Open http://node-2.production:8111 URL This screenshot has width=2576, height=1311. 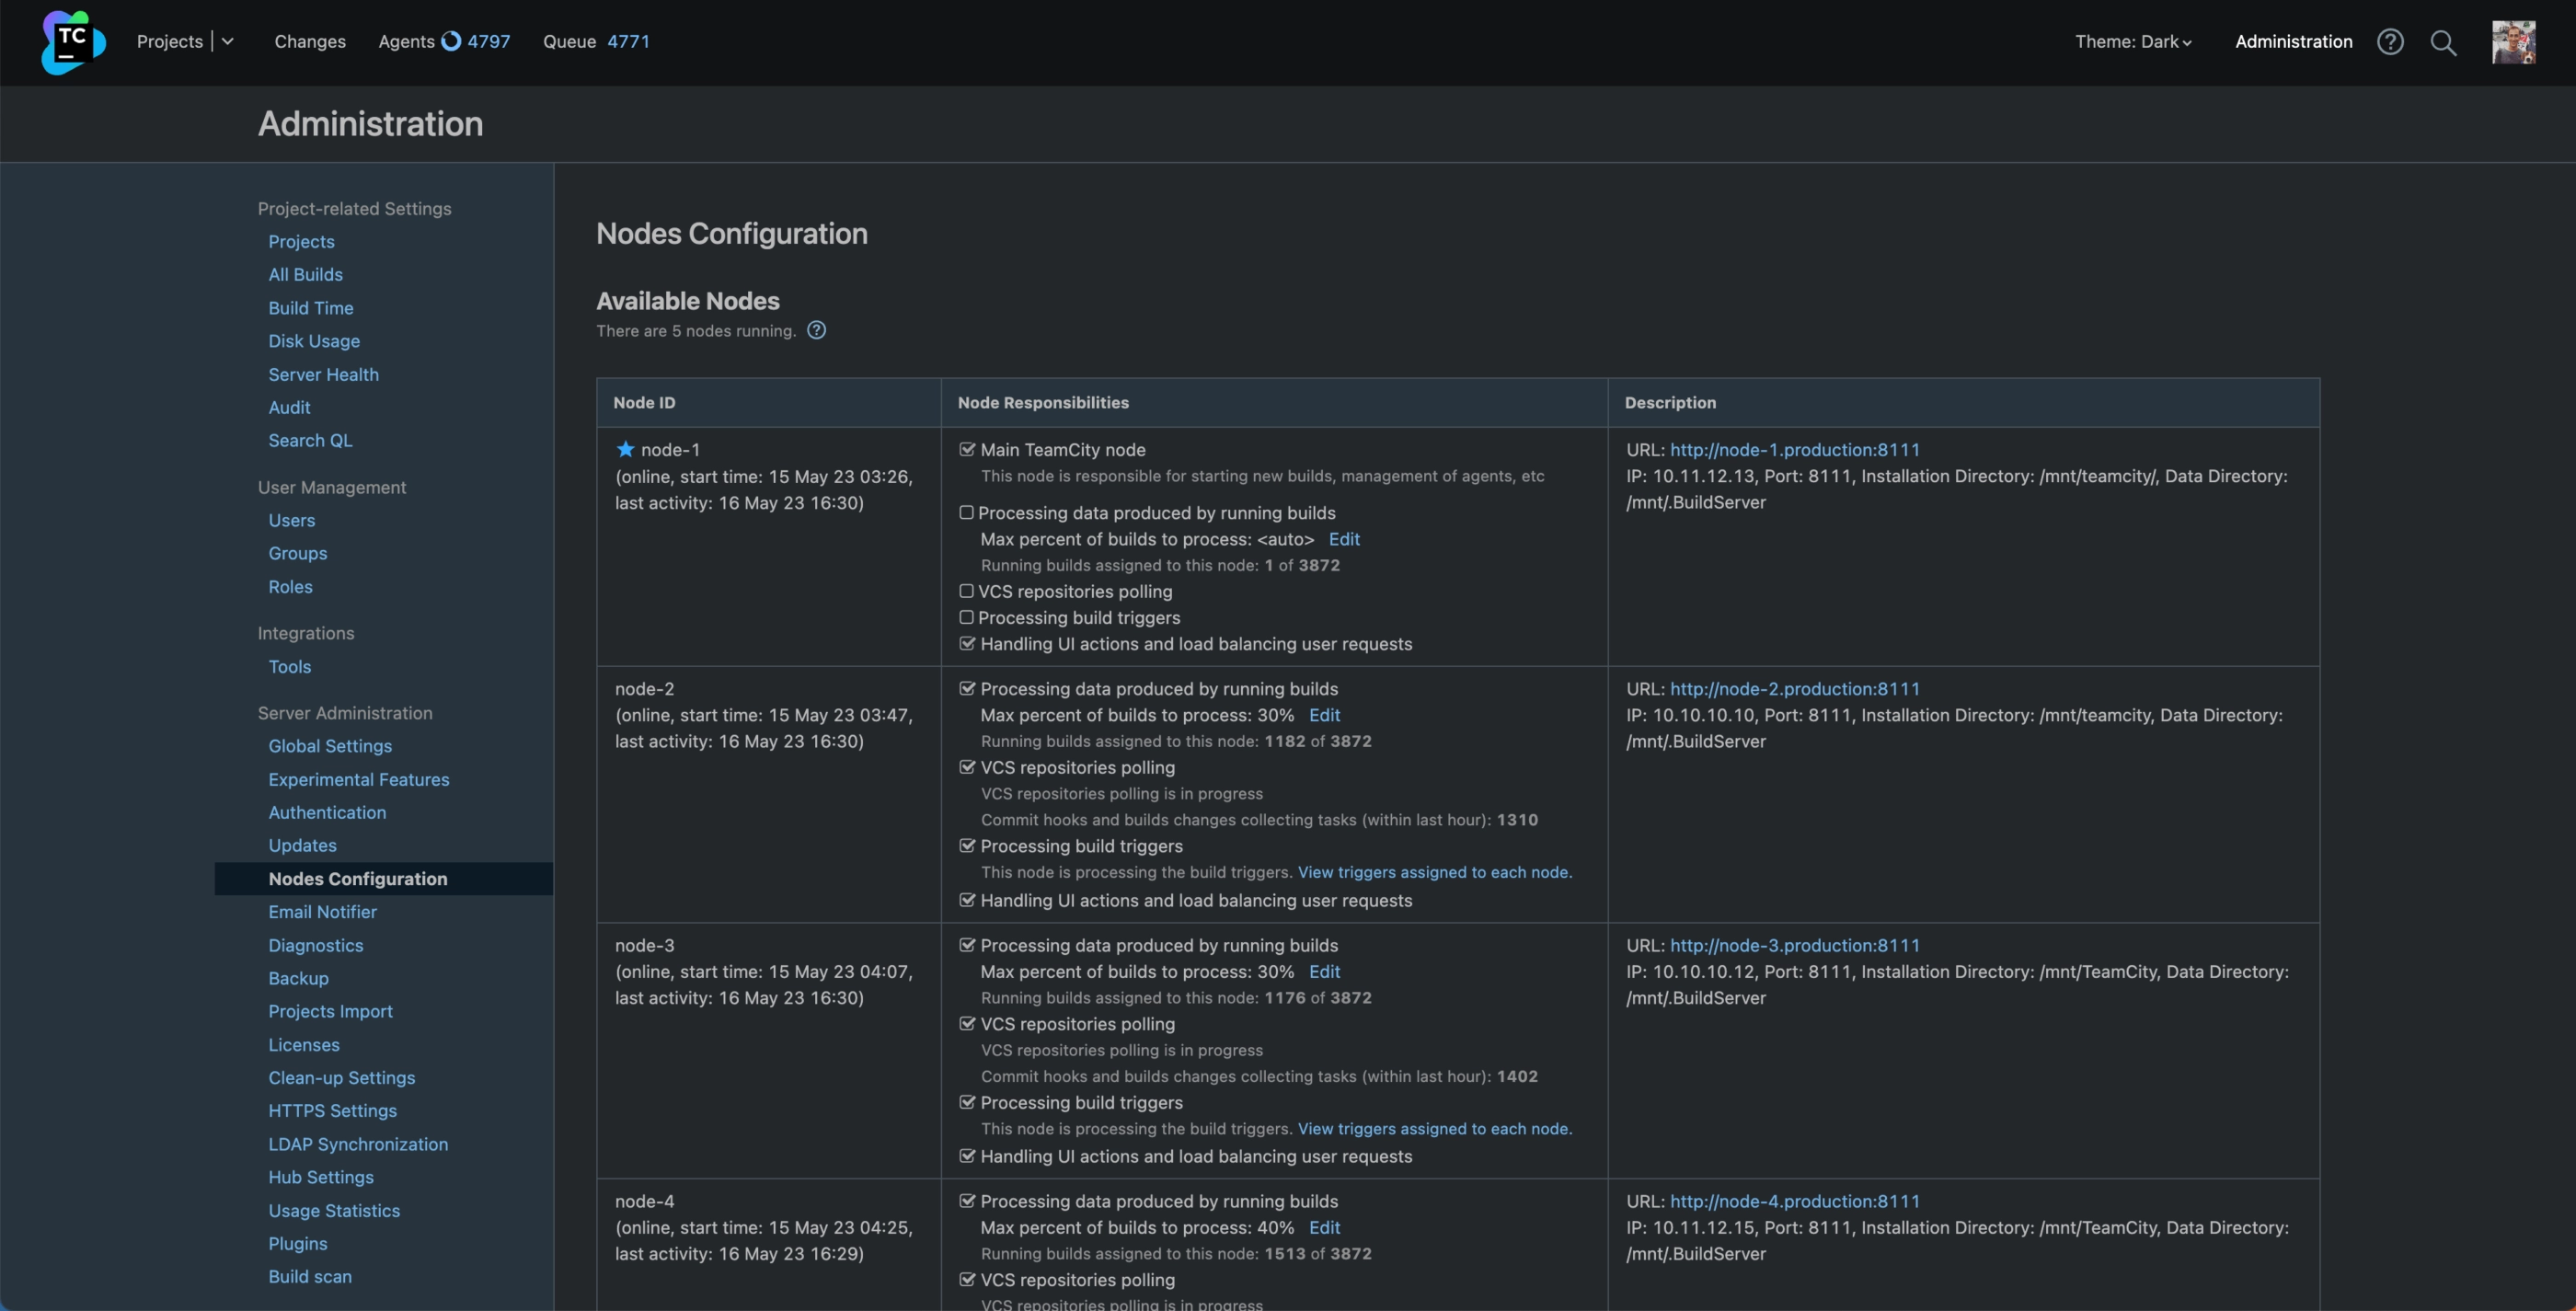coord(1795,688)
